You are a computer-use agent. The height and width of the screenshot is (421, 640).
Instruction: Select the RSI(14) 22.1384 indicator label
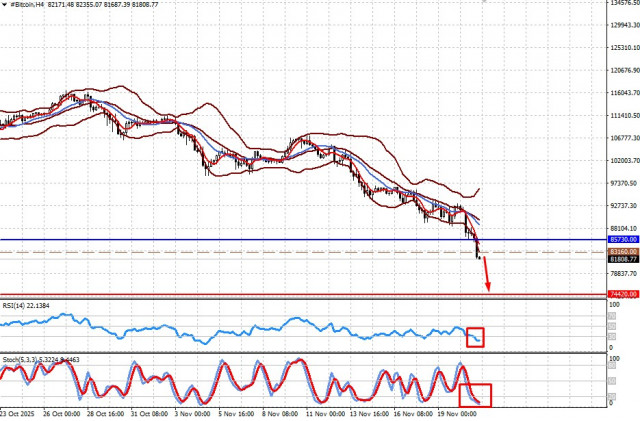pyautogui.click(x=26, y=305)
